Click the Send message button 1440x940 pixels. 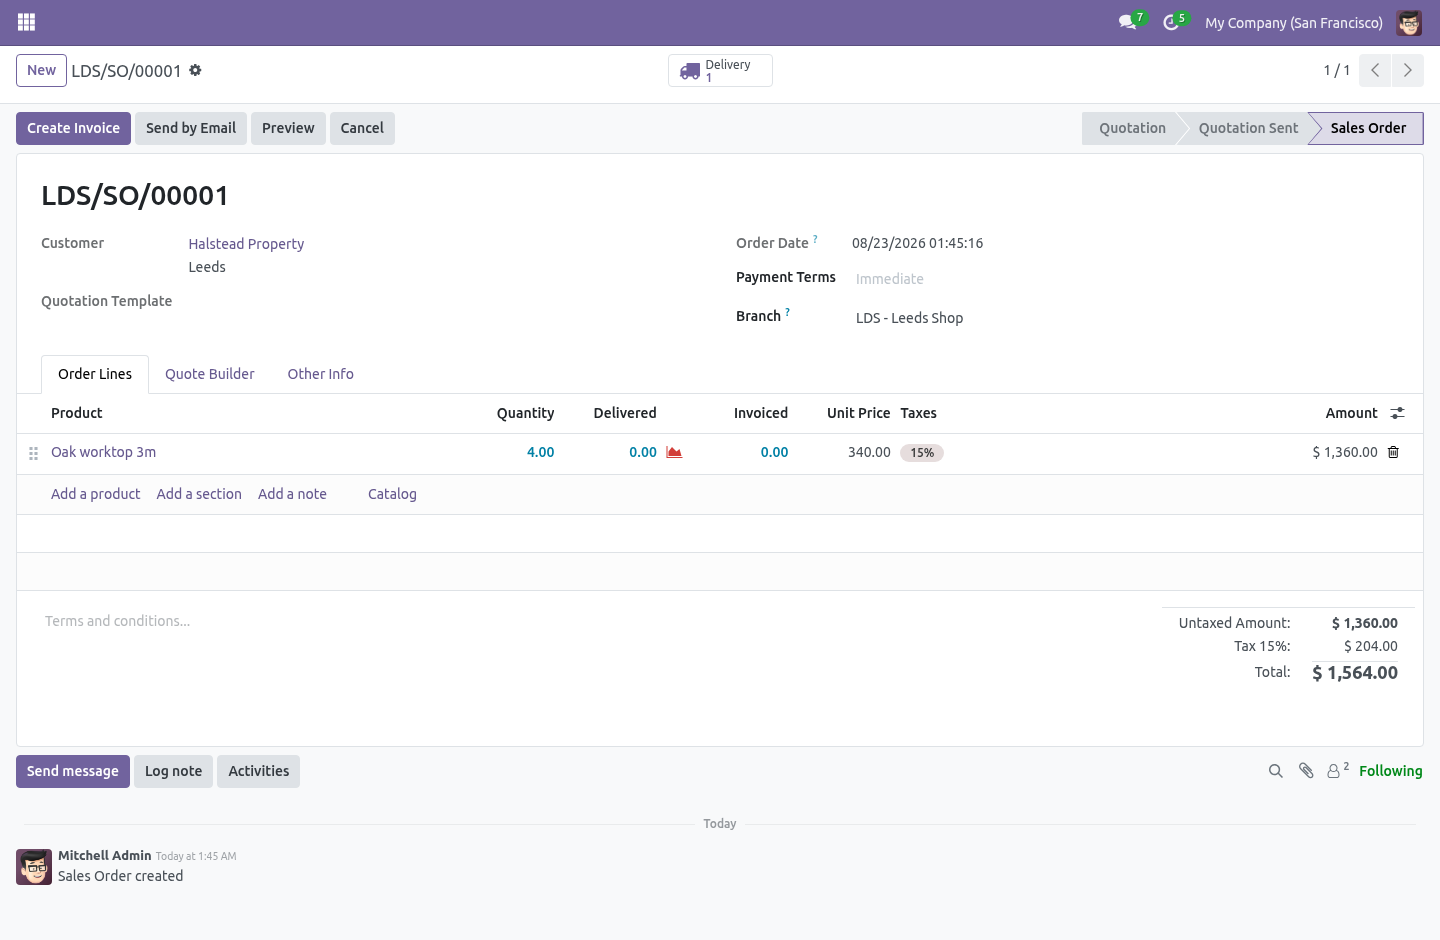(73, 771)
